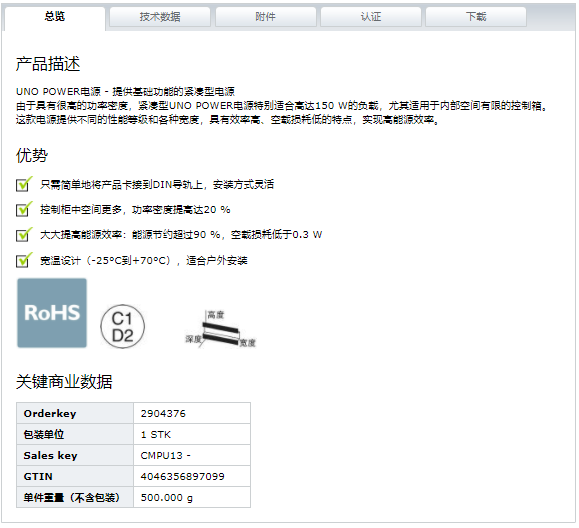579x528 pixels.
Task: Select the 关键商业数据 heading
Action: click(x=64, y=381)
